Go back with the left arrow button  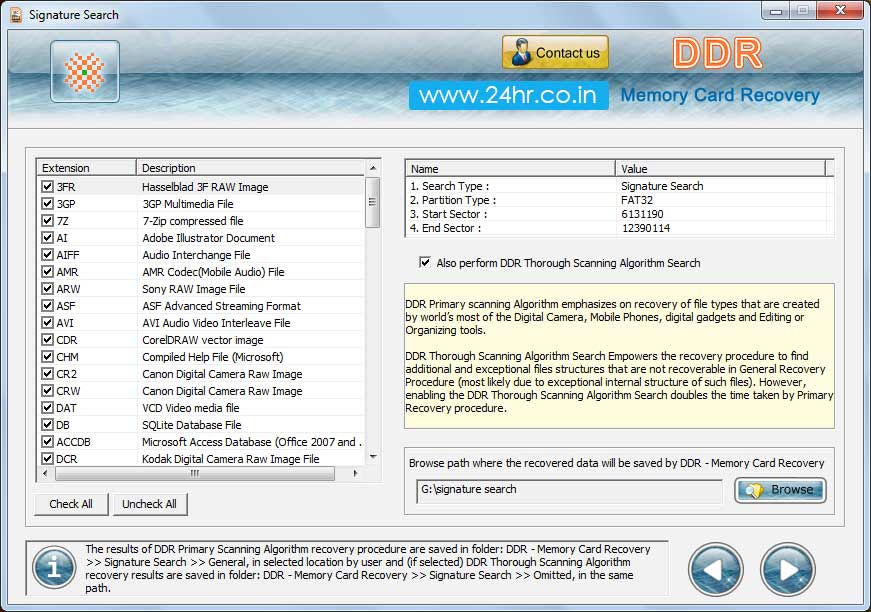(x=715, y=569)
